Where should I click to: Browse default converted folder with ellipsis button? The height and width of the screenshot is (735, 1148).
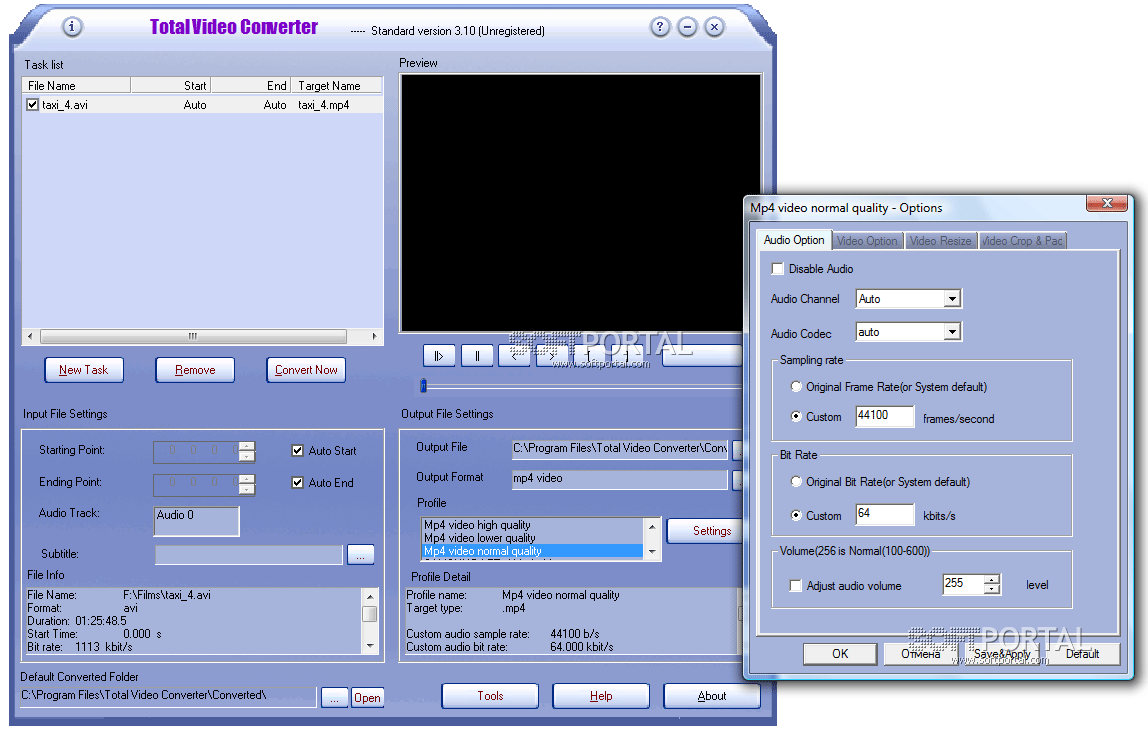click(334, 697)
